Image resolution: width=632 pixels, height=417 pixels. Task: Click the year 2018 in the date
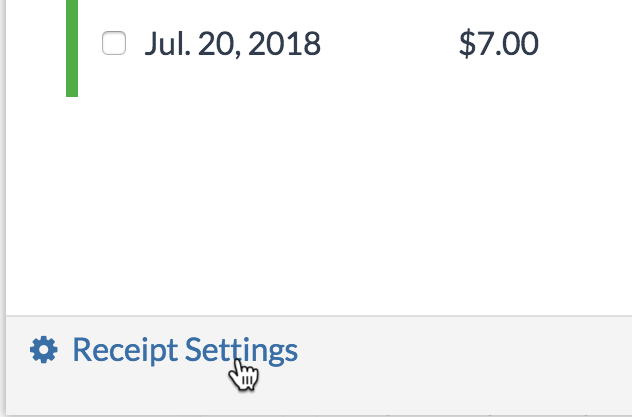point(284,44)
